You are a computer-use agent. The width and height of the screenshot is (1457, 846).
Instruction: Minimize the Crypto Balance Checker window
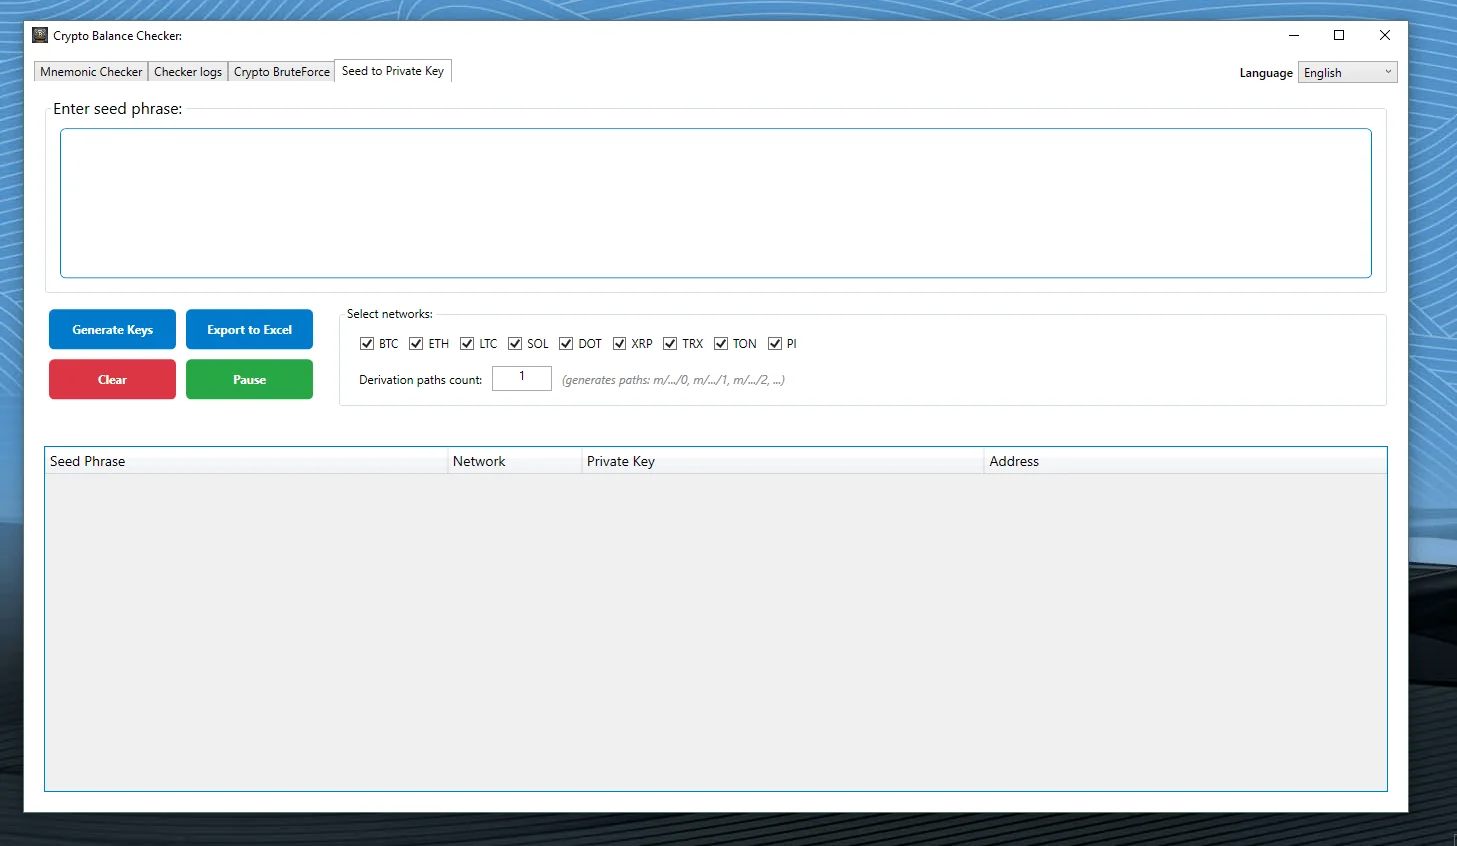[x=1294, y=35]
